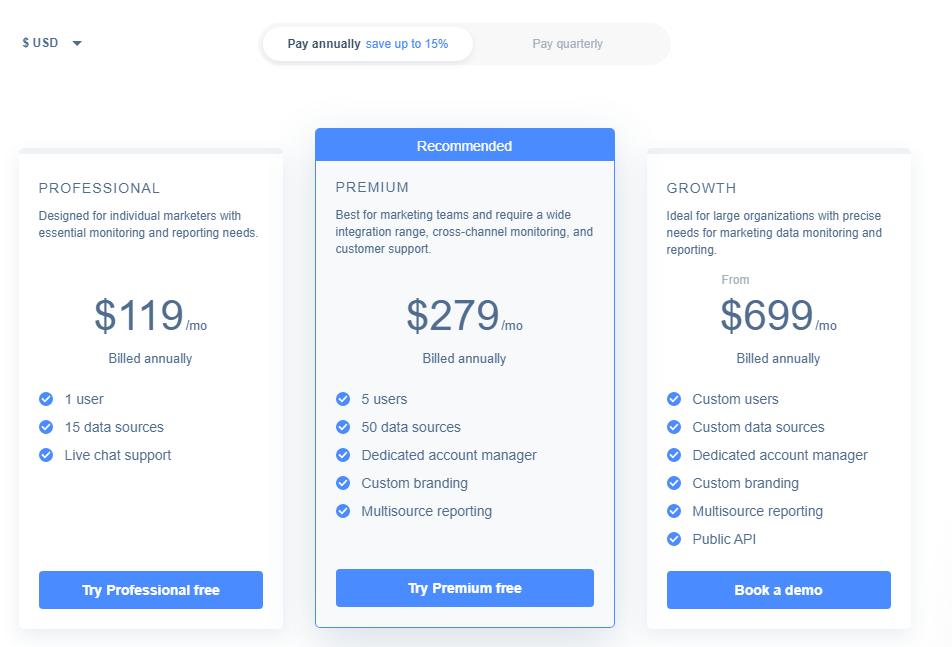Viewport: 952px width, 647px height.
Task: Click checkmark beside Premium's "Custom branding"
Action: (x=343, y=483)
